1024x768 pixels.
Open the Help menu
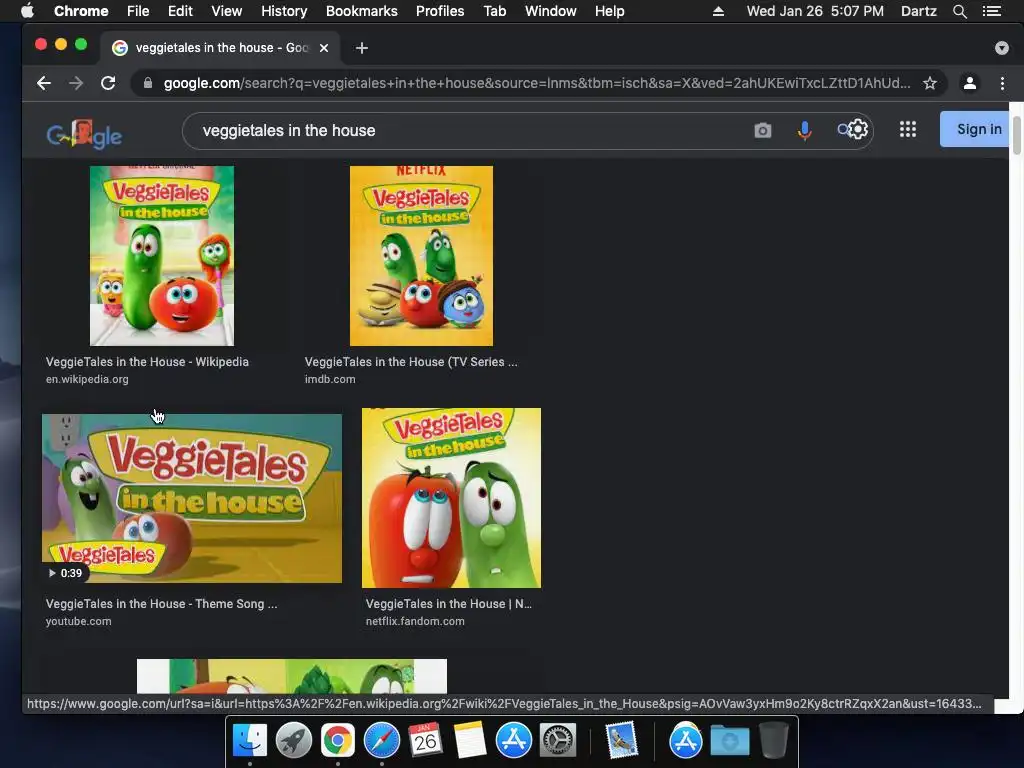[x=609, y=11]
